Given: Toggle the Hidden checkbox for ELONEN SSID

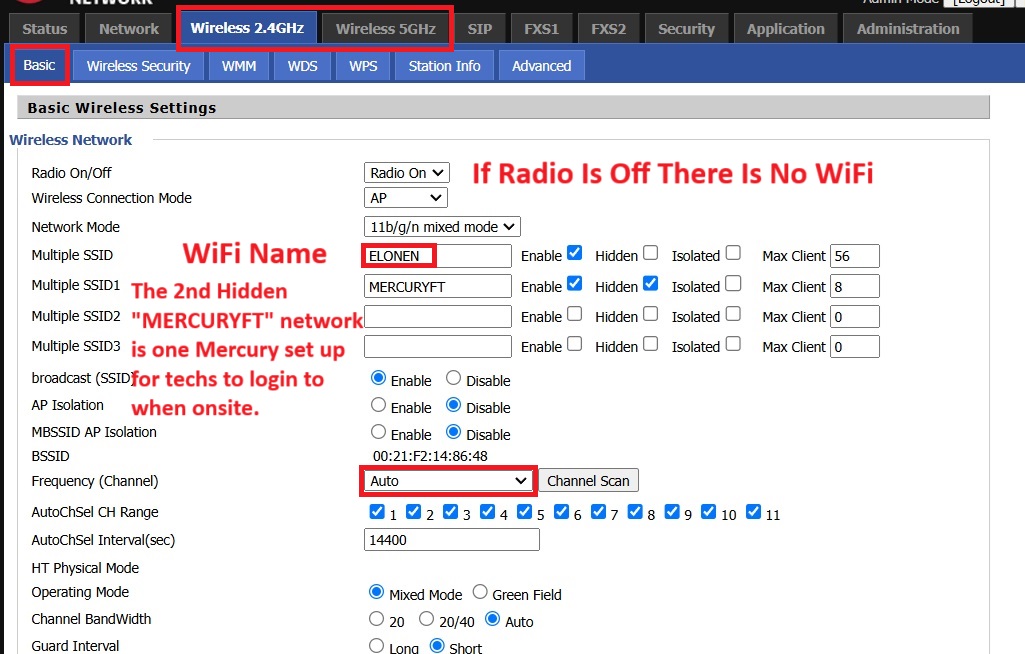Looking at the screenshot, I should 651,254.
